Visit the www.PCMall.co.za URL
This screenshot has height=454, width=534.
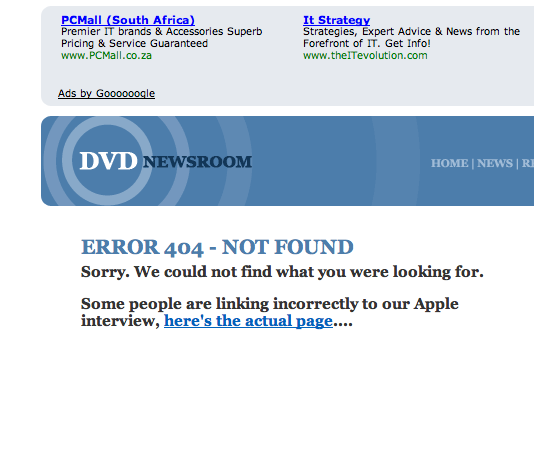(x=106, y=56)
